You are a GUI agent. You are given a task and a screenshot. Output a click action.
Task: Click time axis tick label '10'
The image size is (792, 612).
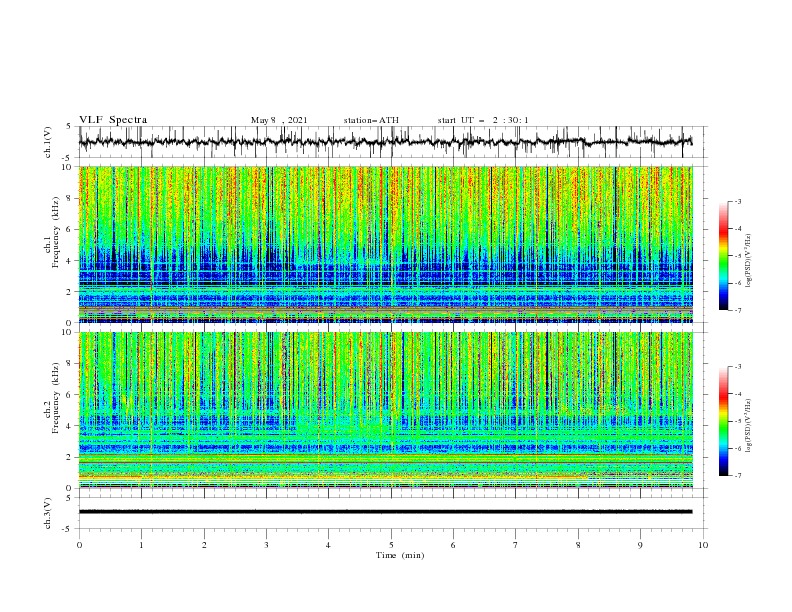pyautogui.click(x=703, y=545)
